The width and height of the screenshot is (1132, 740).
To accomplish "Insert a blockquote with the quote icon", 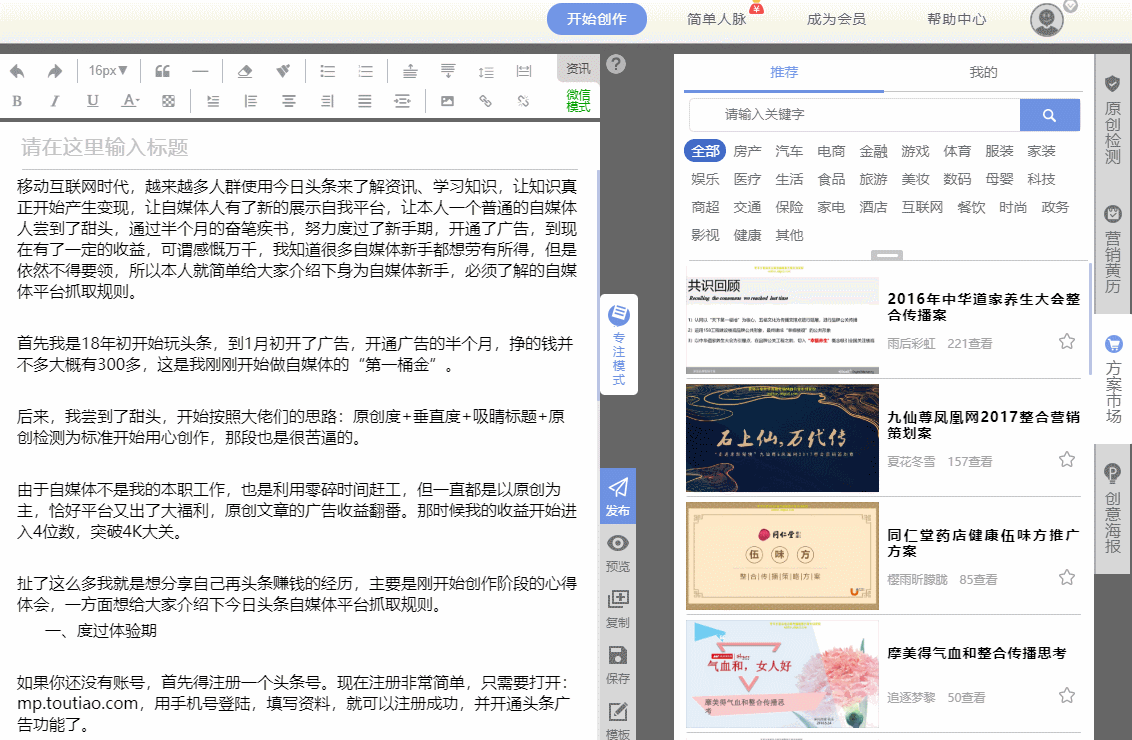I will click(162, 71).
